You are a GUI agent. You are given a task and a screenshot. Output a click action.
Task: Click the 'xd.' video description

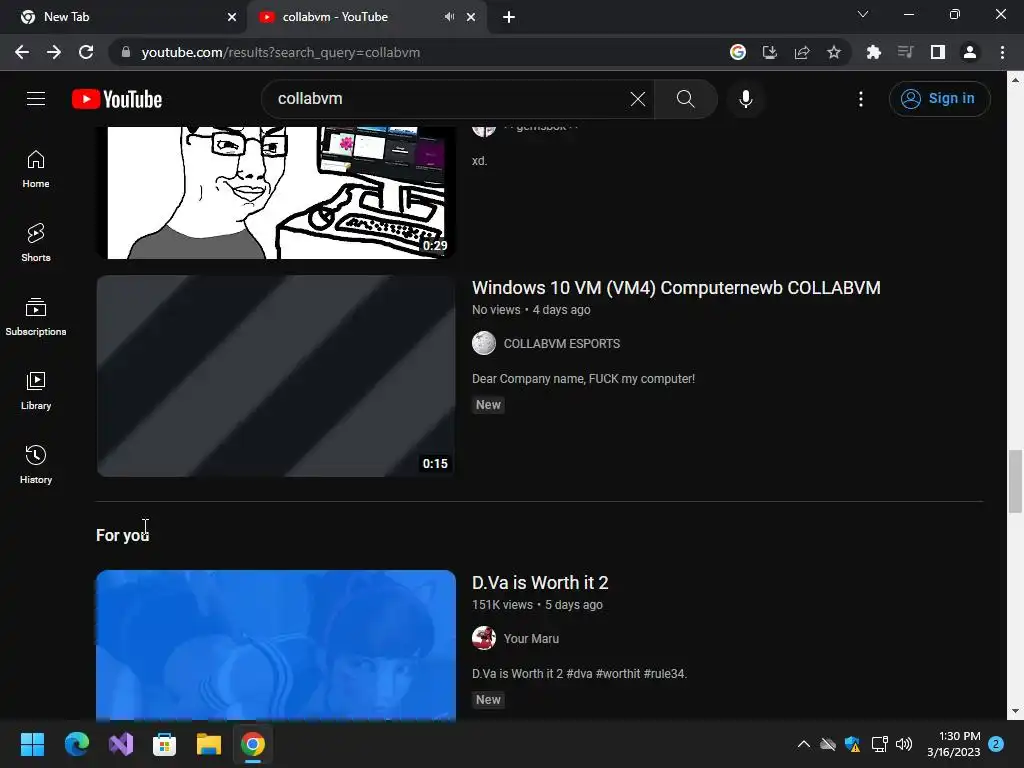[x=479, y=161]
